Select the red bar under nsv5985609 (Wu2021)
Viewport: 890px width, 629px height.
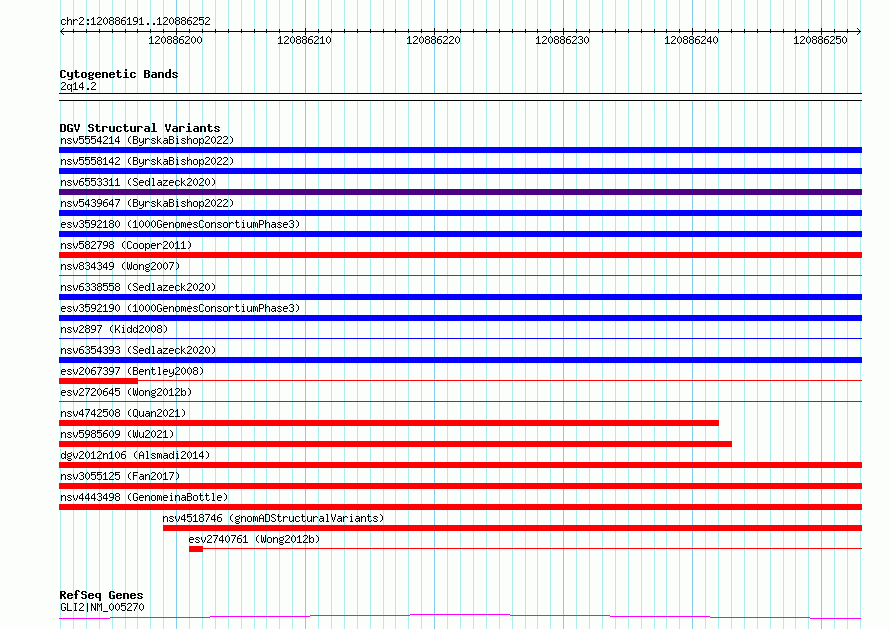[395, 444]
